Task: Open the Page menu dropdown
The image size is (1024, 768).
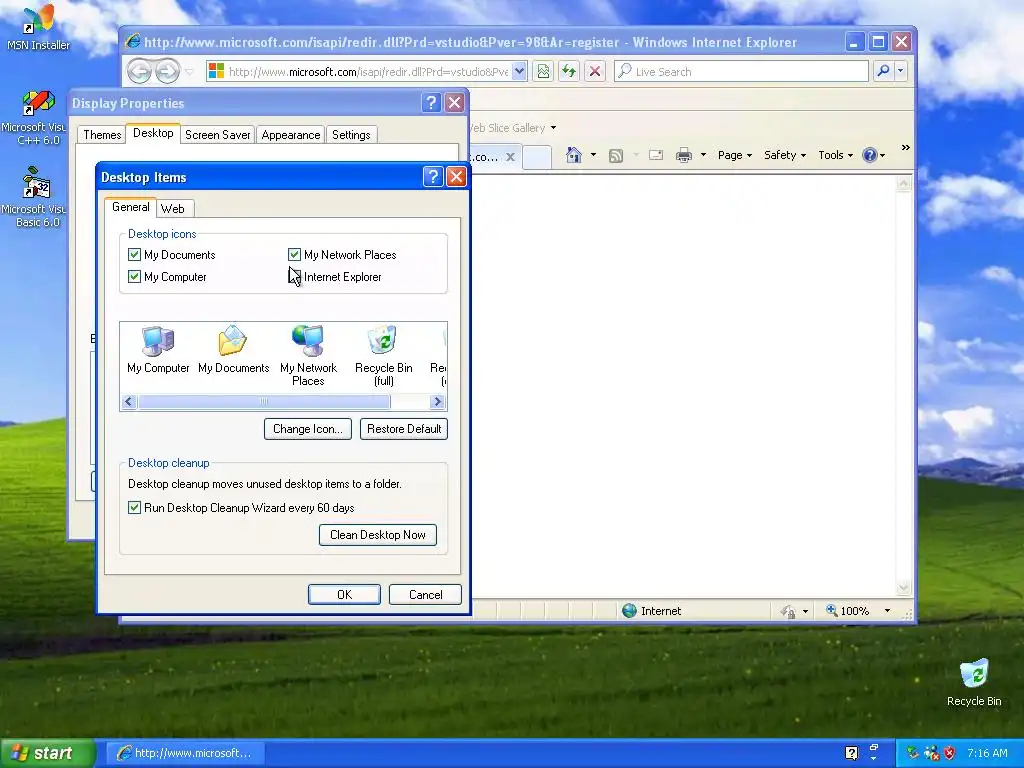Action: (735, 155)
